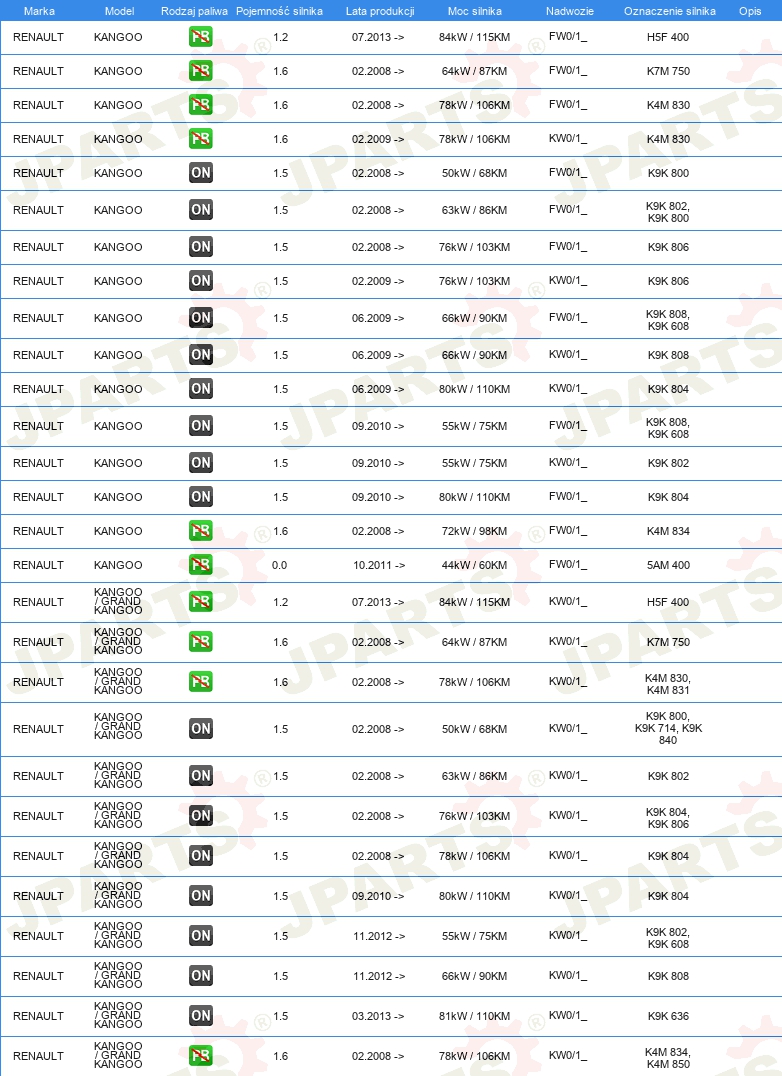Click petrol icon in Grand Kangoo K7M 750 row

tap(201, 642)
